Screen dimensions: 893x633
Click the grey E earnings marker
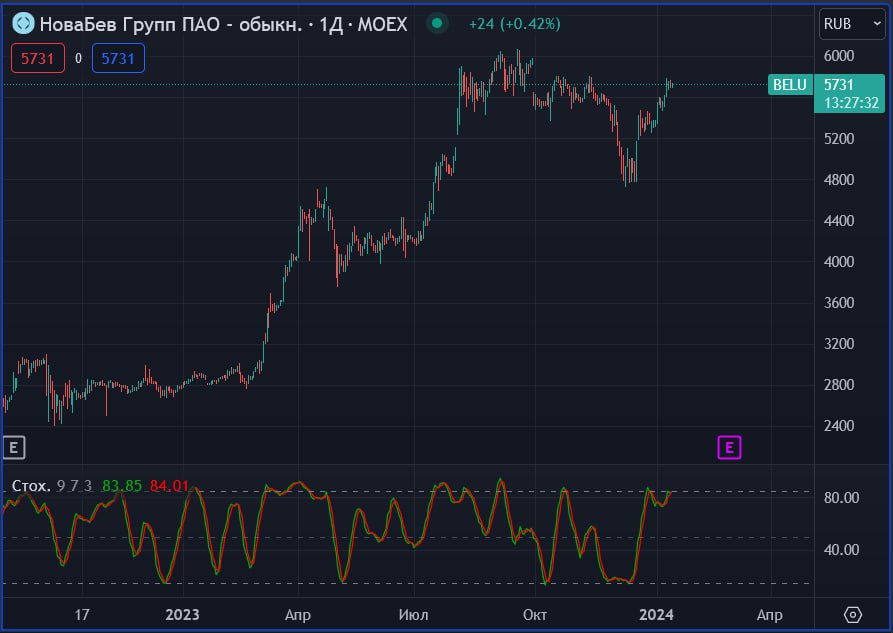(14, 447)
